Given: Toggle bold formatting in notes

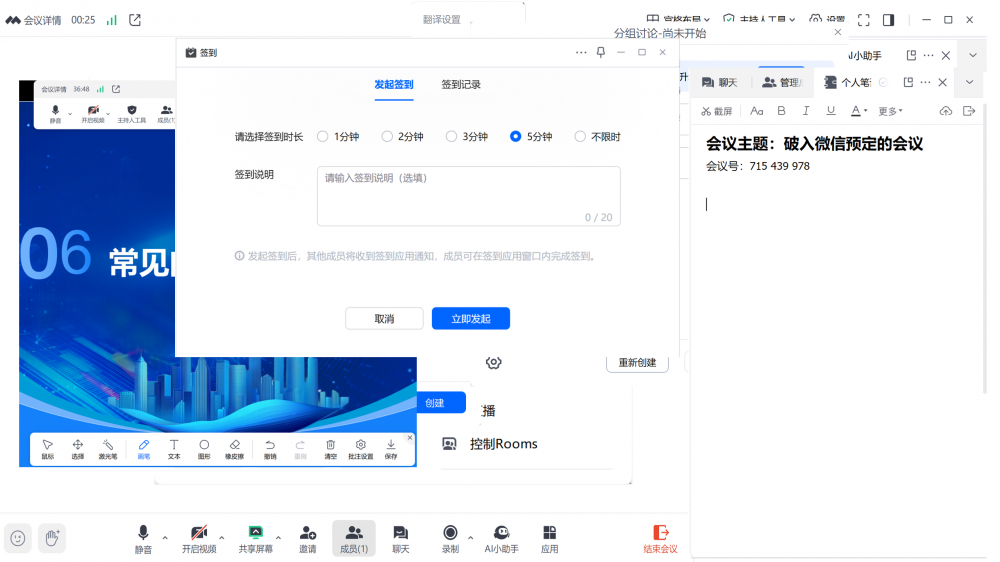Looking at the screenshot, I should click(781, 111).
